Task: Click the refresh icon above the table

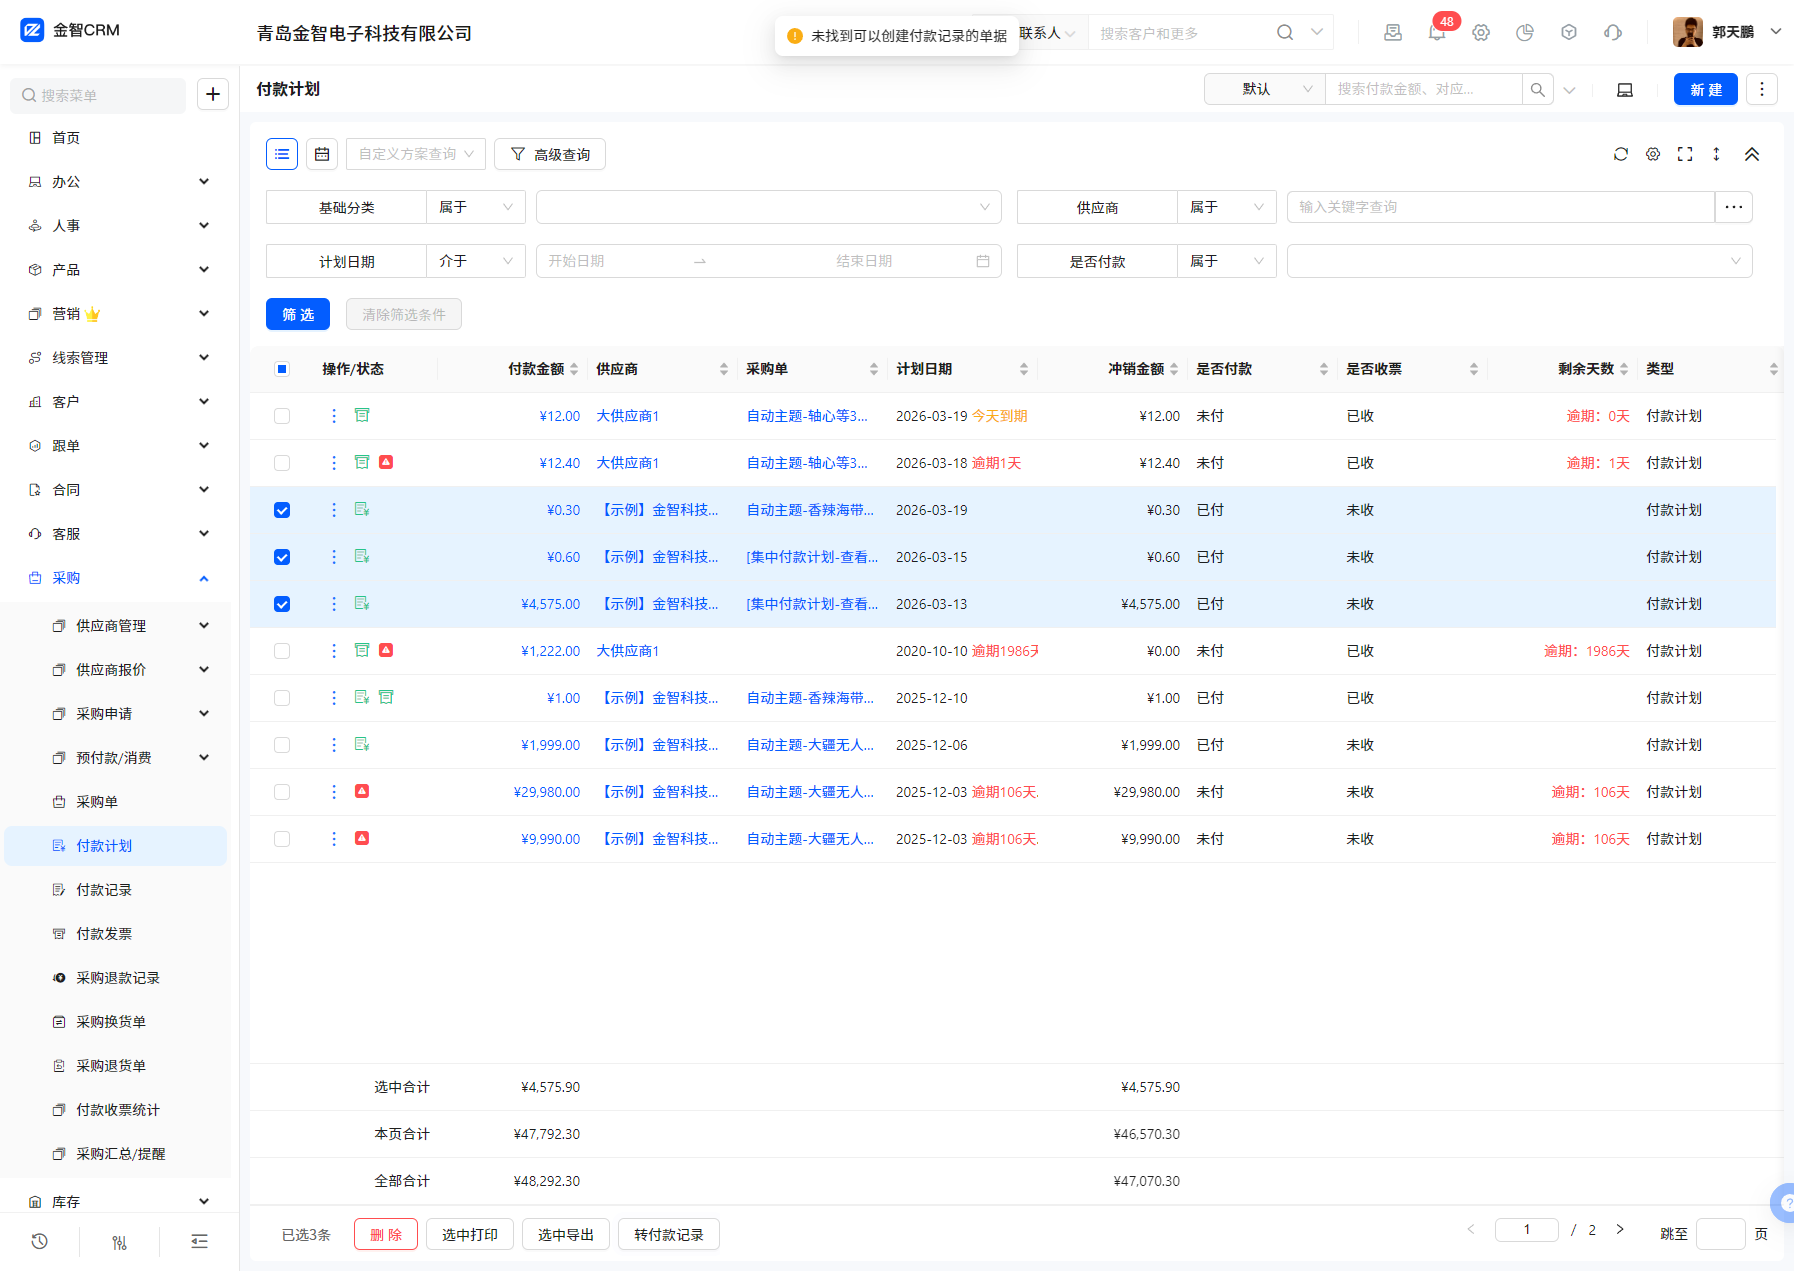Action: click(1621, 154)
